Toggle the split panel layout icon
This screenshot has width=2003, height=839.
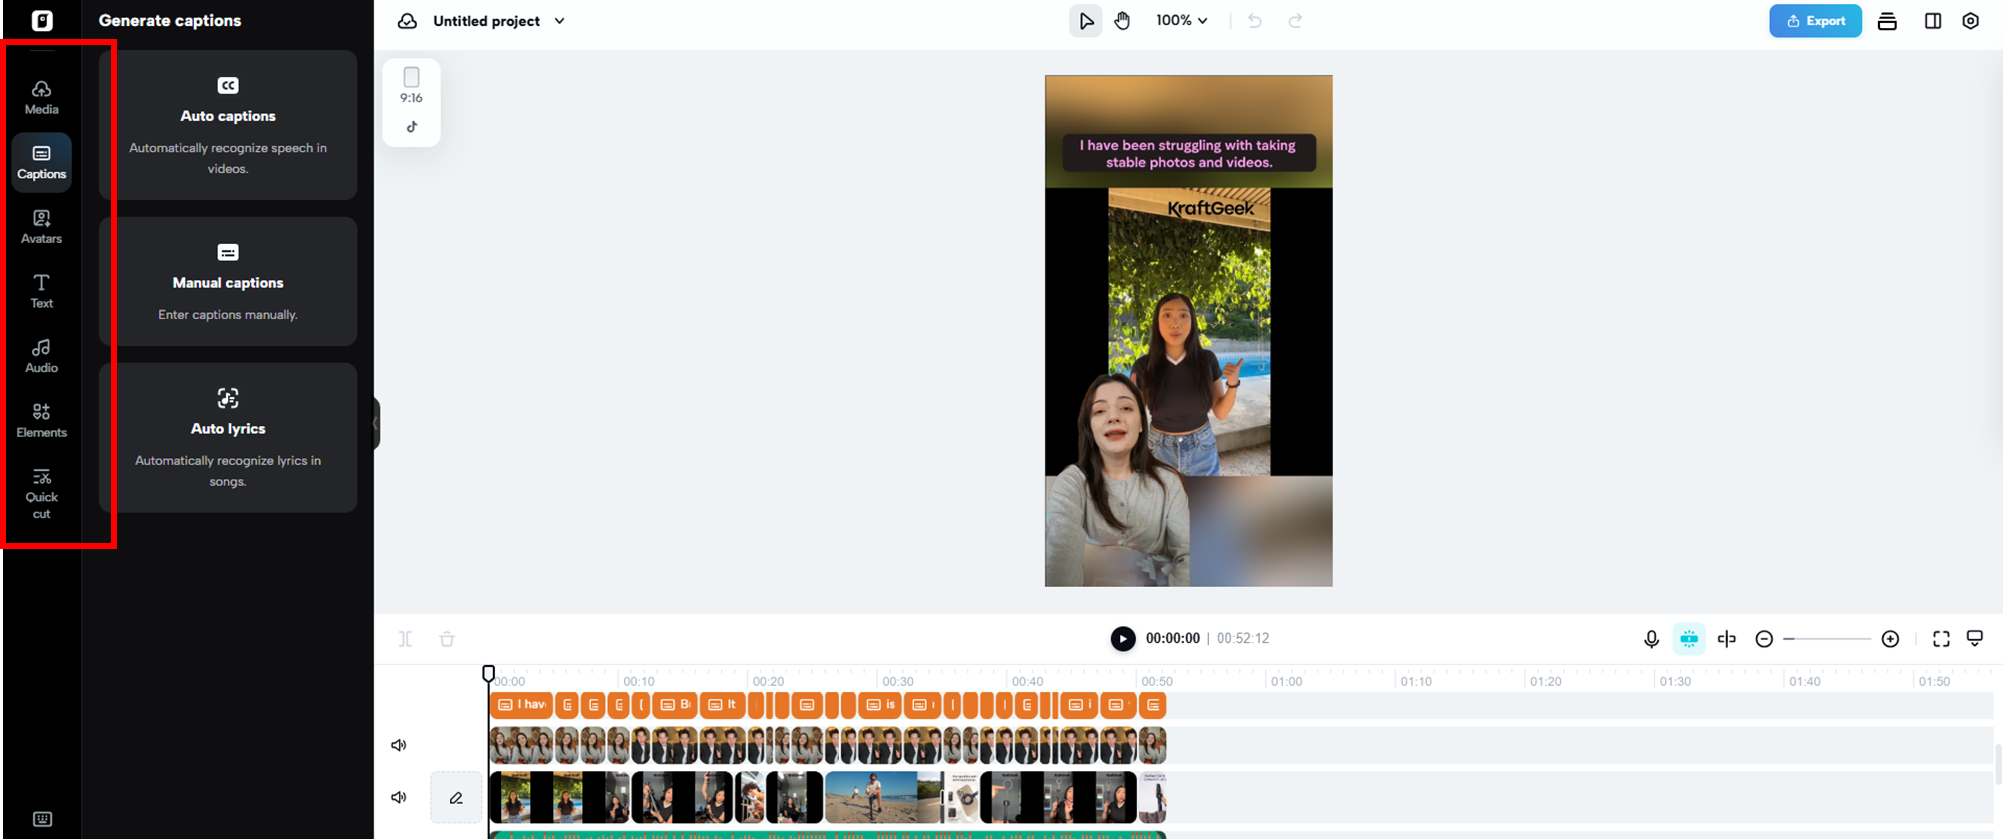1932,21
